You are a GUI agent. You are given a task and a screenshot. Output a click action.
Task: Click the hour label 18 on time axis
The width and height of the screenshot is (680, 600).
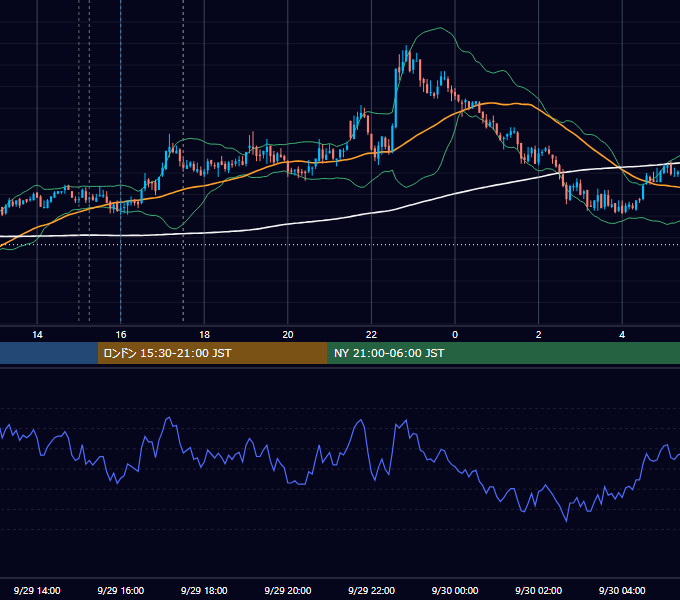pos(204,335)
